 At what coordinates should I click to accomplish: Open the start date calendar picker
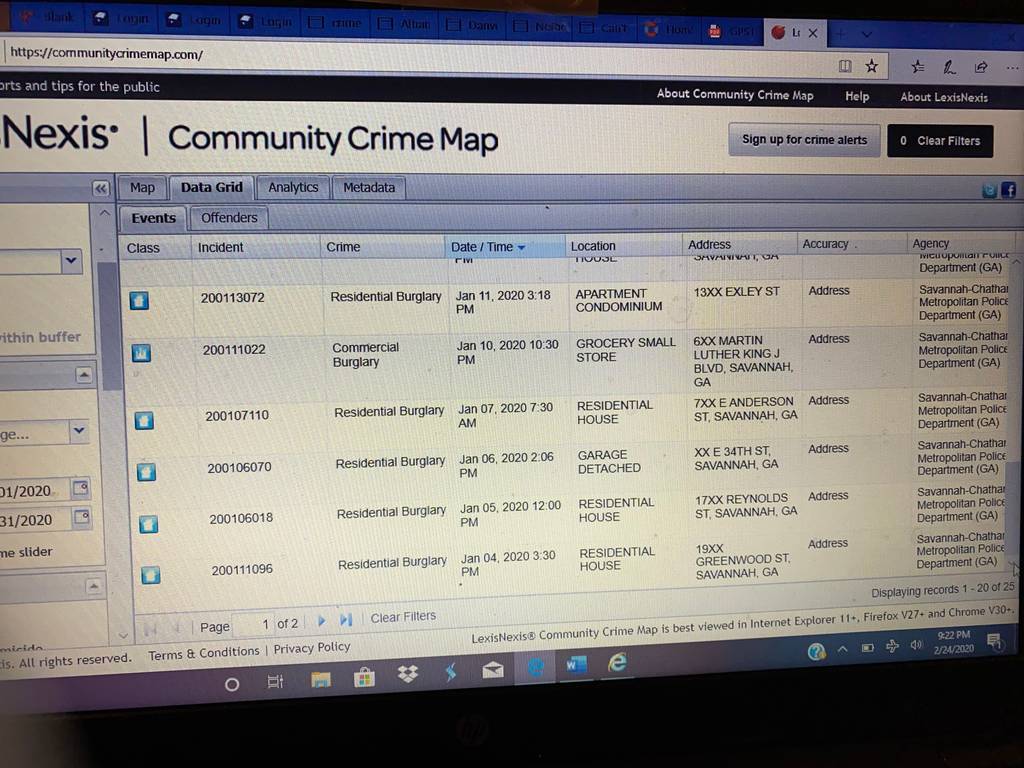pos(81,488)
